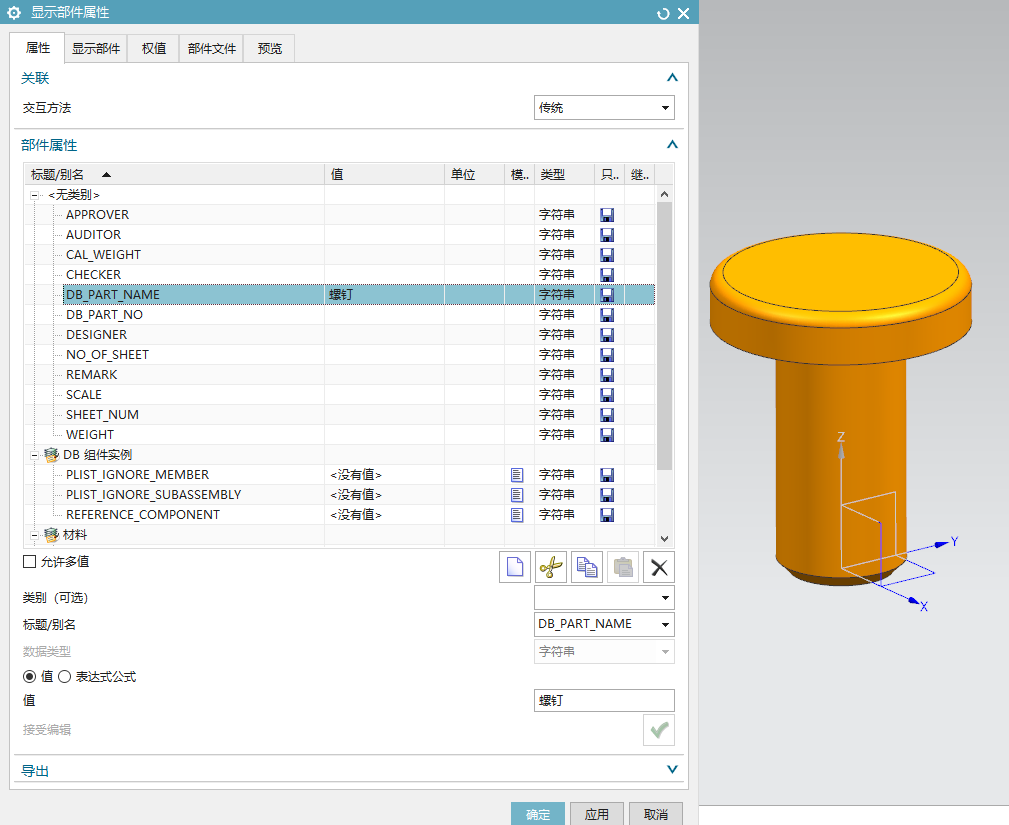Viewport: 1009px width, 825px height.
Task: Click the save icon in the SCALE row
Action: click(607, 394)
